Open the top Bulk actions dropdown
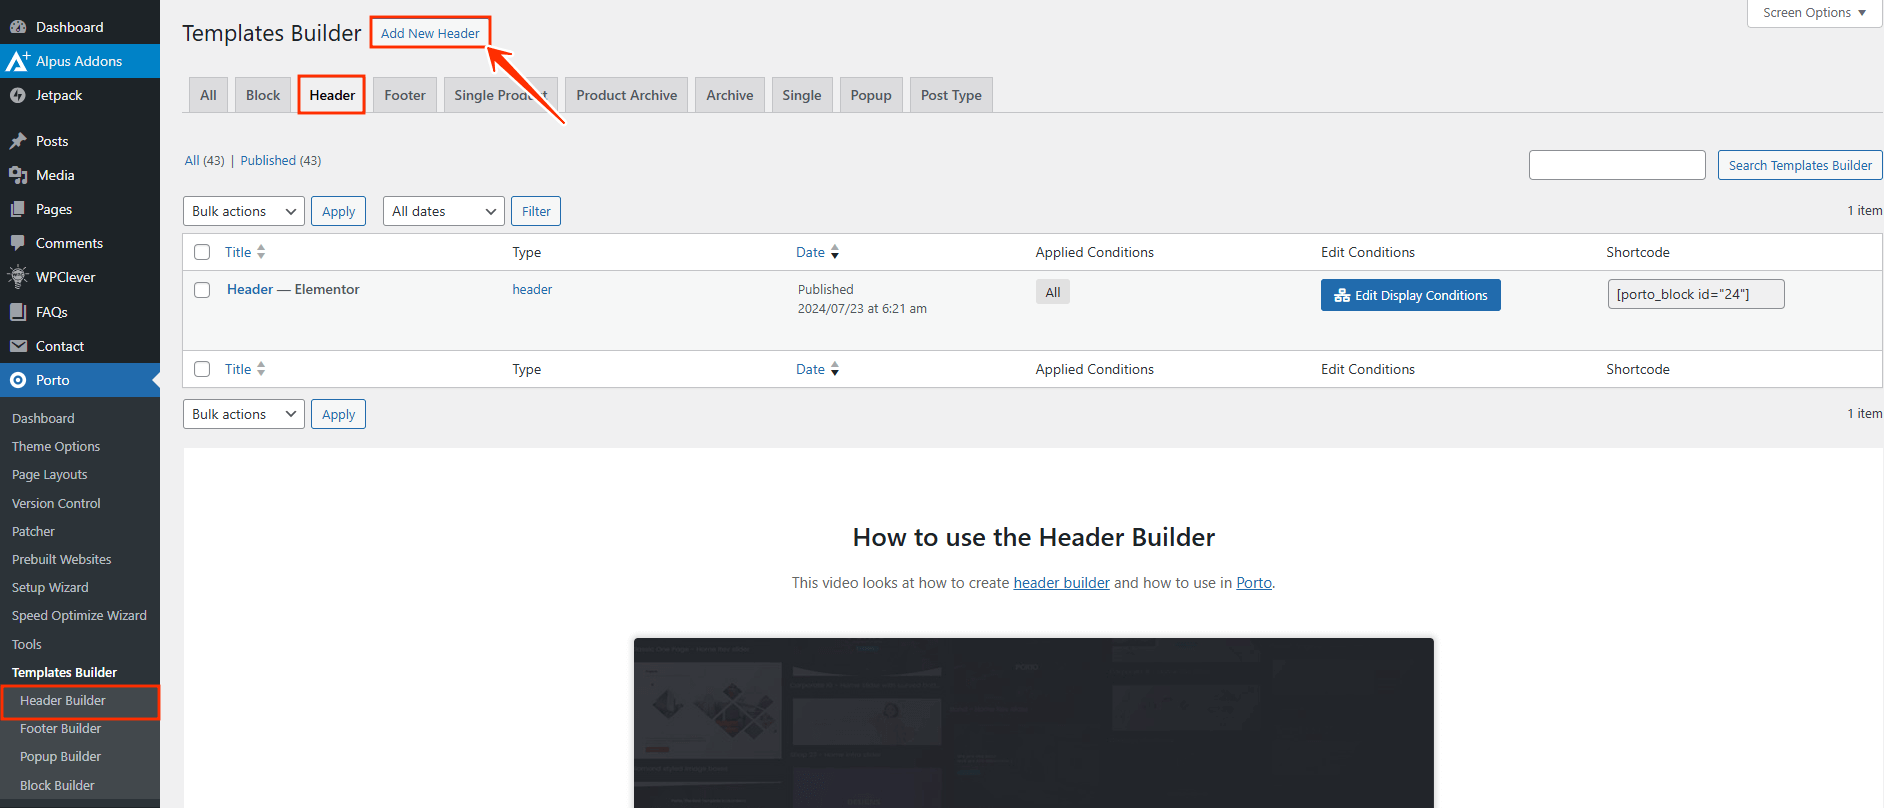 (x=244, y=211)
